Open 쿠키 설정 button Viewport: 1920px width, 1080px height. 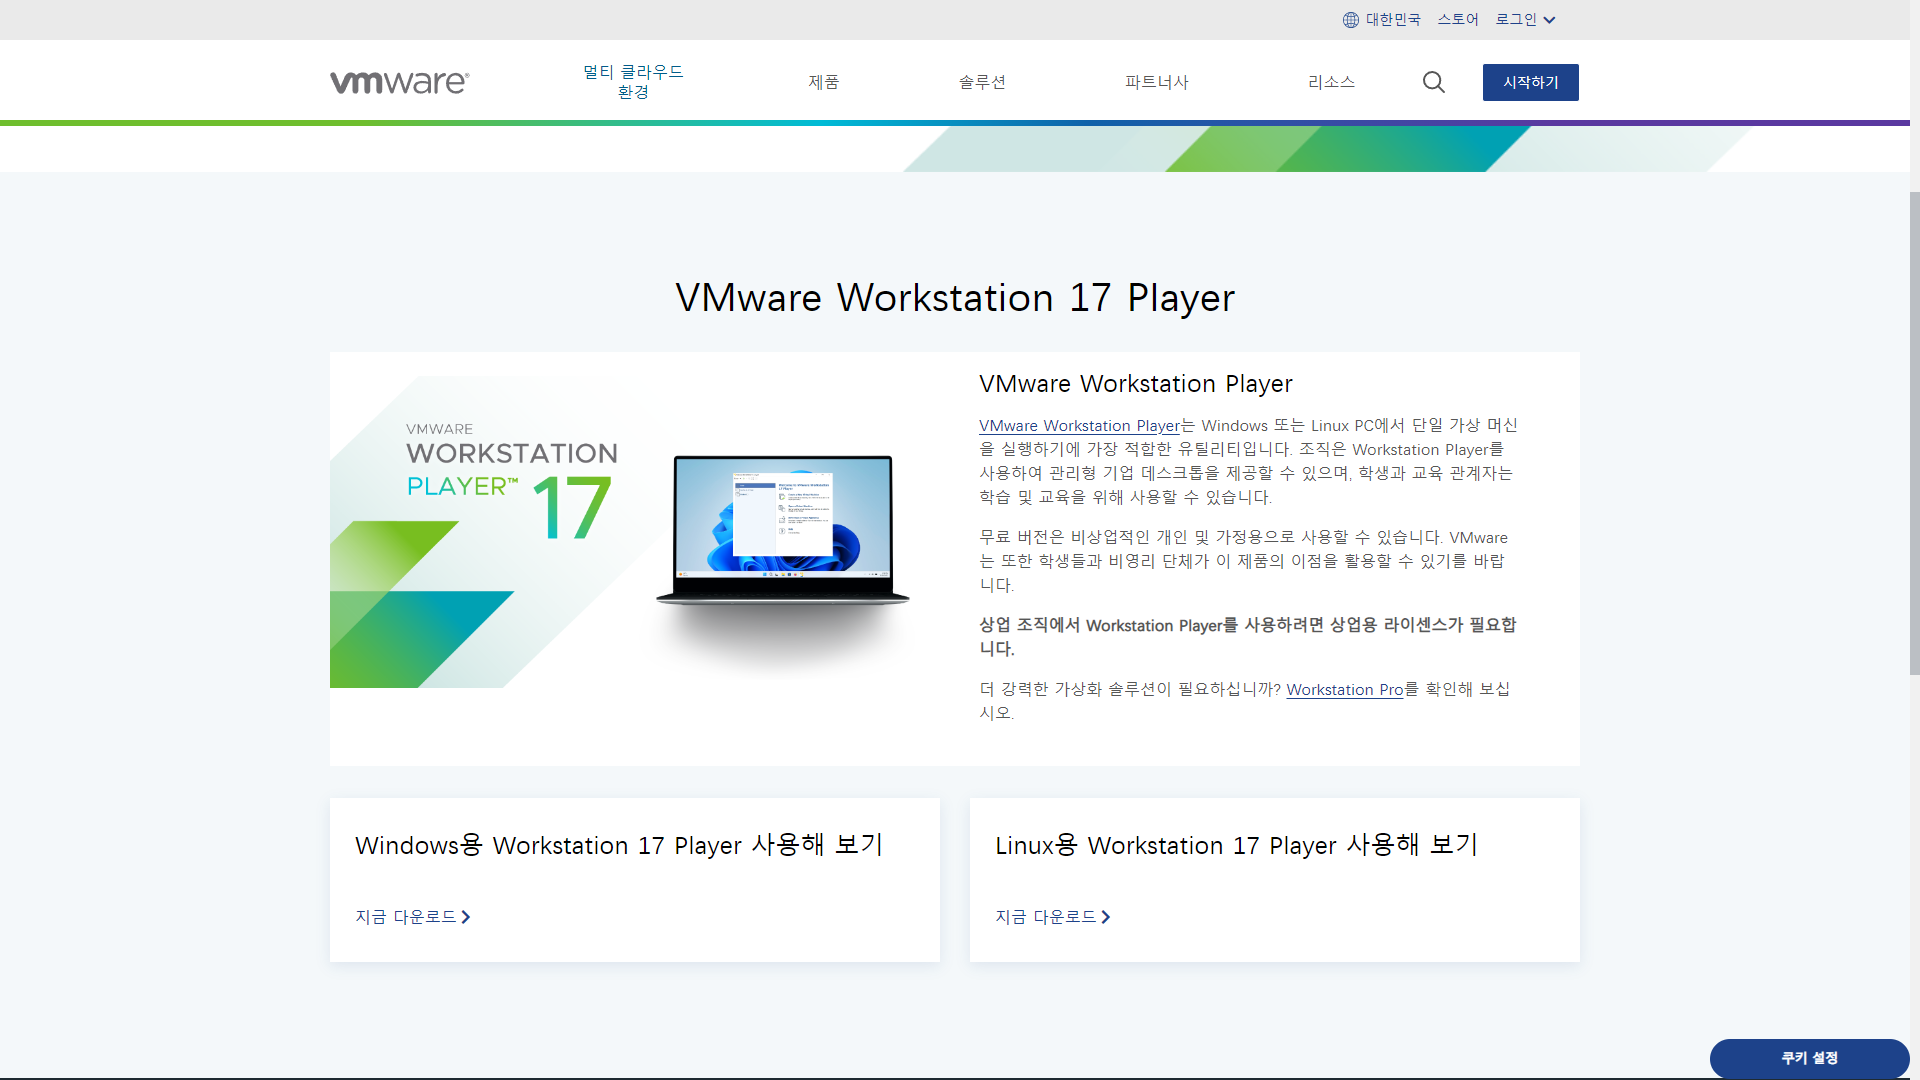tap(1810, 1058)
